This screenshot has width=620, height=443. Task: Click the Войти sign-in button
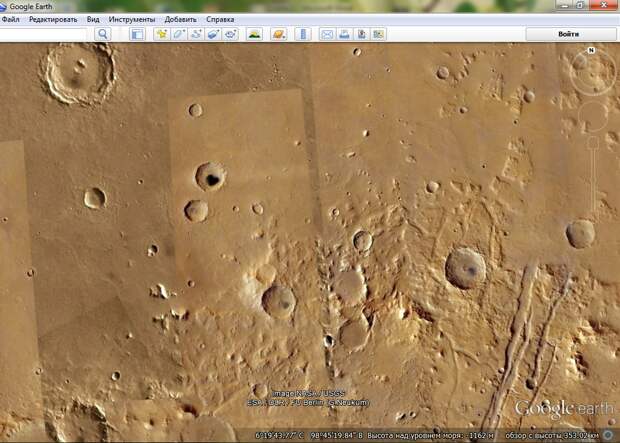pyautogui.click(x=571, y=34)
